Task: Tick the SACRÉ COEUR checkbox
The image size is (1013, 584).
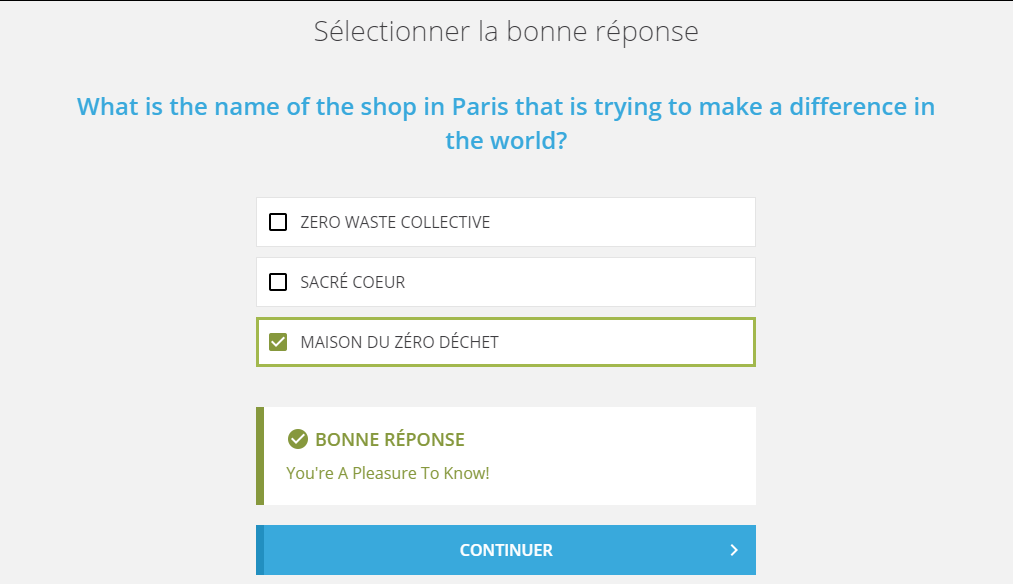Action: (x=278, y=282)
